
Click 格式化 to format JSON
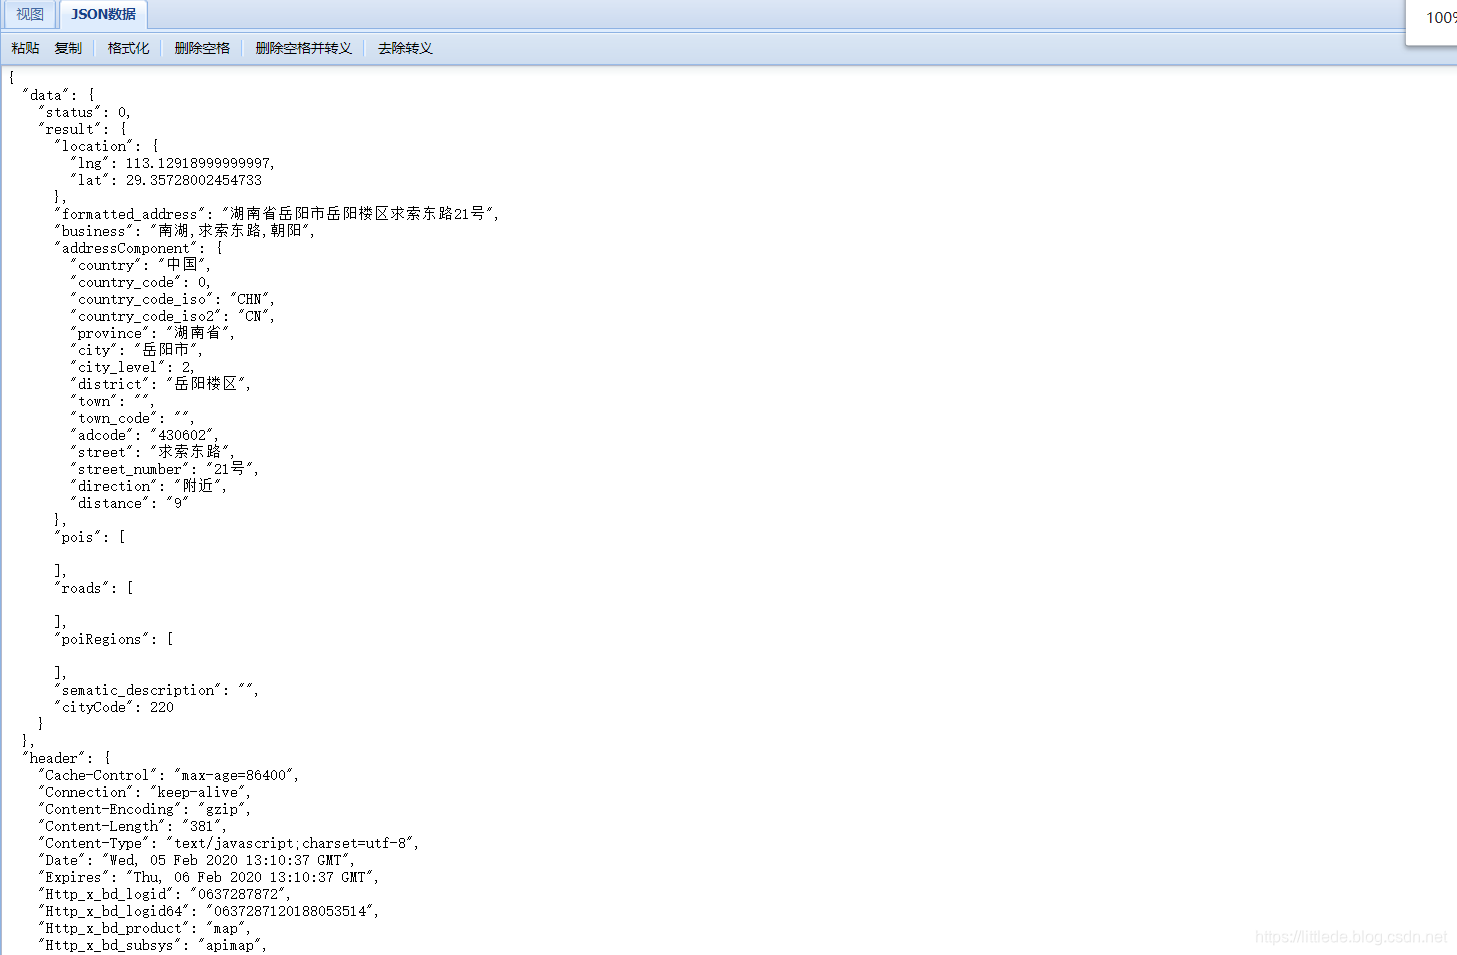tap(128, 48)
